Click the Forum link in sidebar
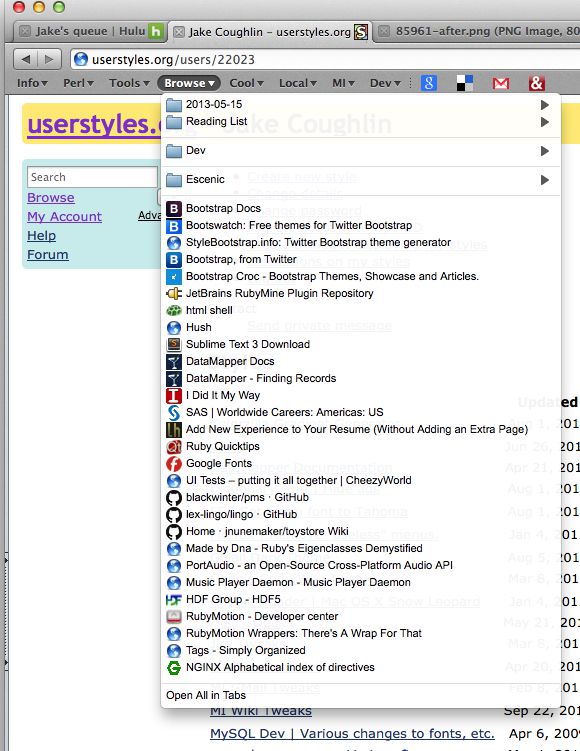580x751 pixels. pyautogui.click(x=48, y=255)
